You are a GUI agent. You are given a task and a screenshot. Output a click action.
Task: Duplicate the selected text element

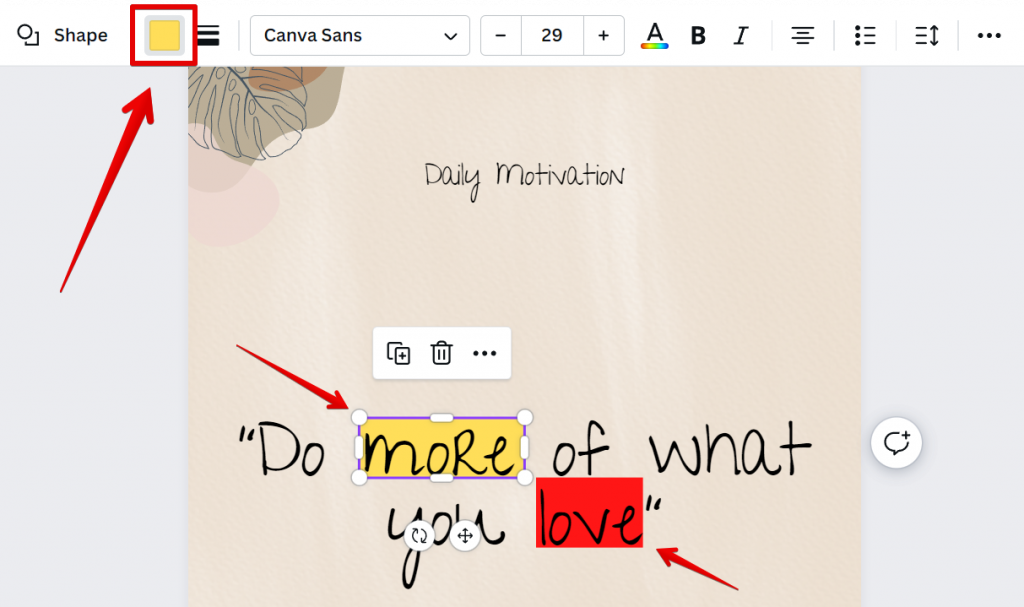pyautogui.click(x=398, y=353)
